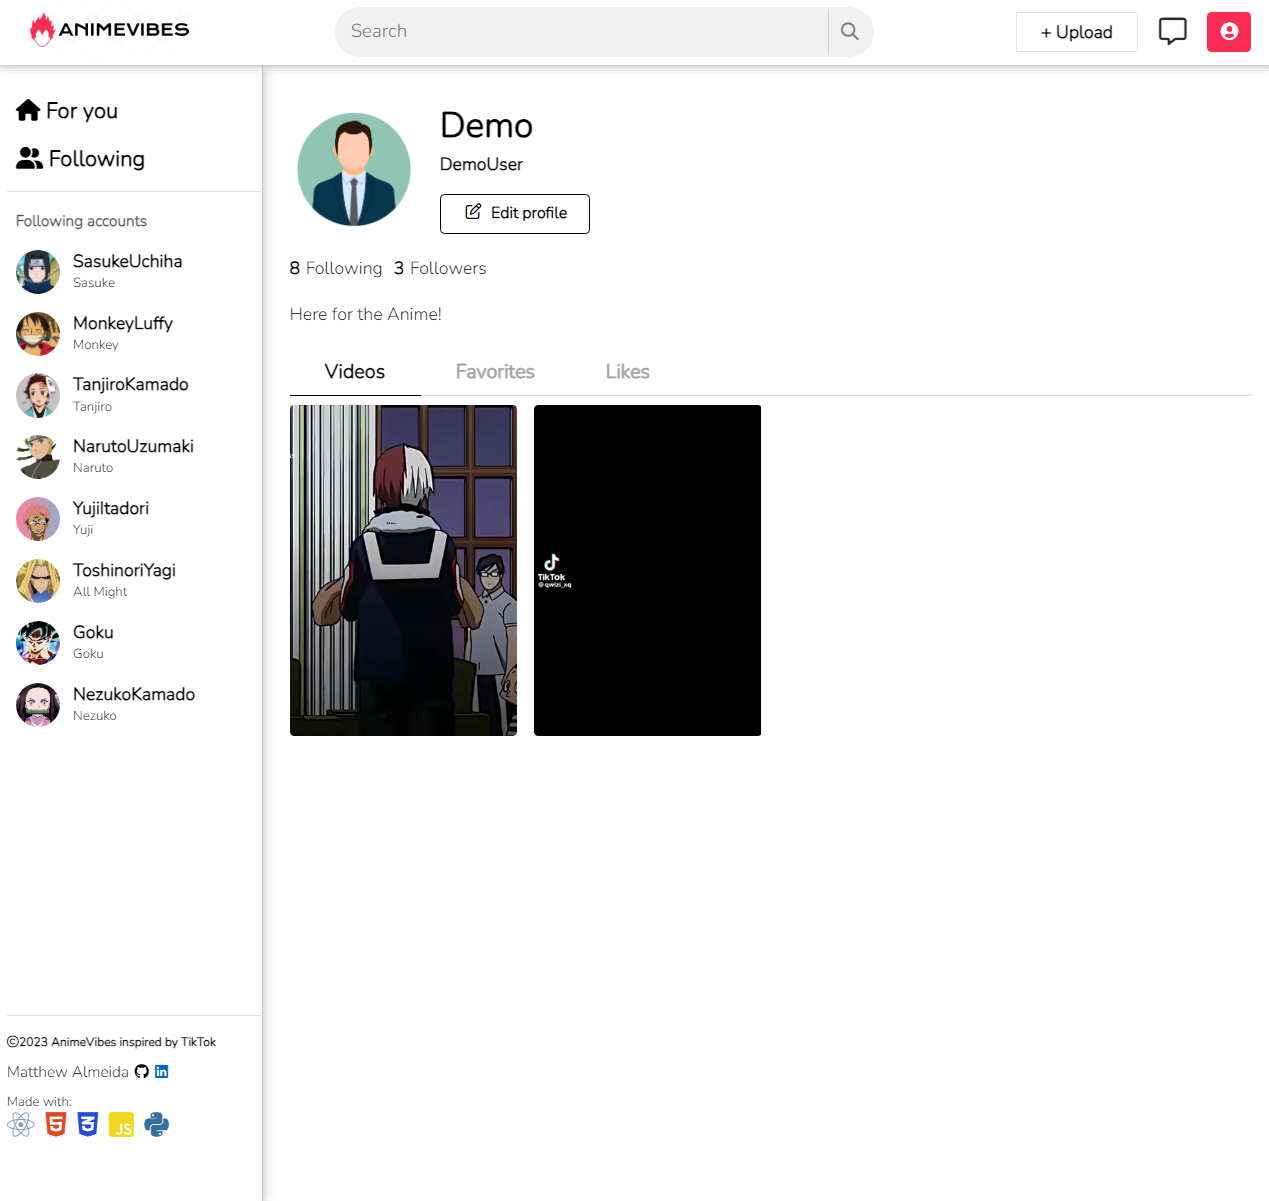Open the messages chat icon
The height and width of the screenshot is (1201, 1269).
coord(1172,32)
